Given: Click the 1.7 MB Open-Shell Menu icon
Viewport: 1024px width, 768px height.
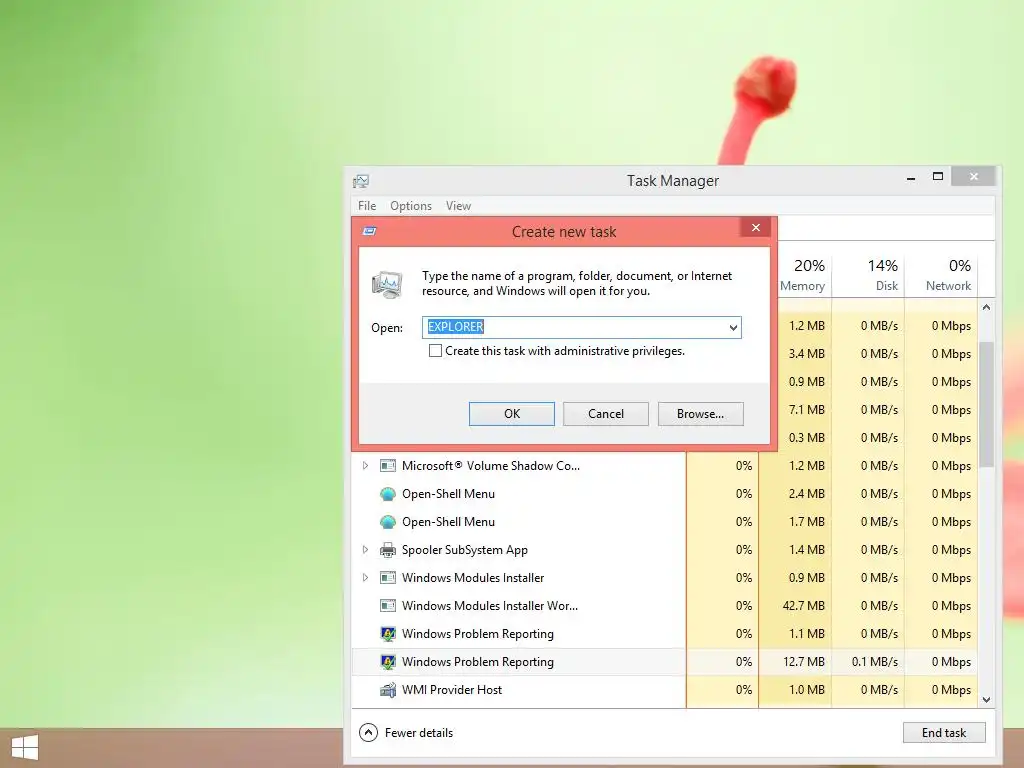Looking at the screenshot, I should point(388,522).
